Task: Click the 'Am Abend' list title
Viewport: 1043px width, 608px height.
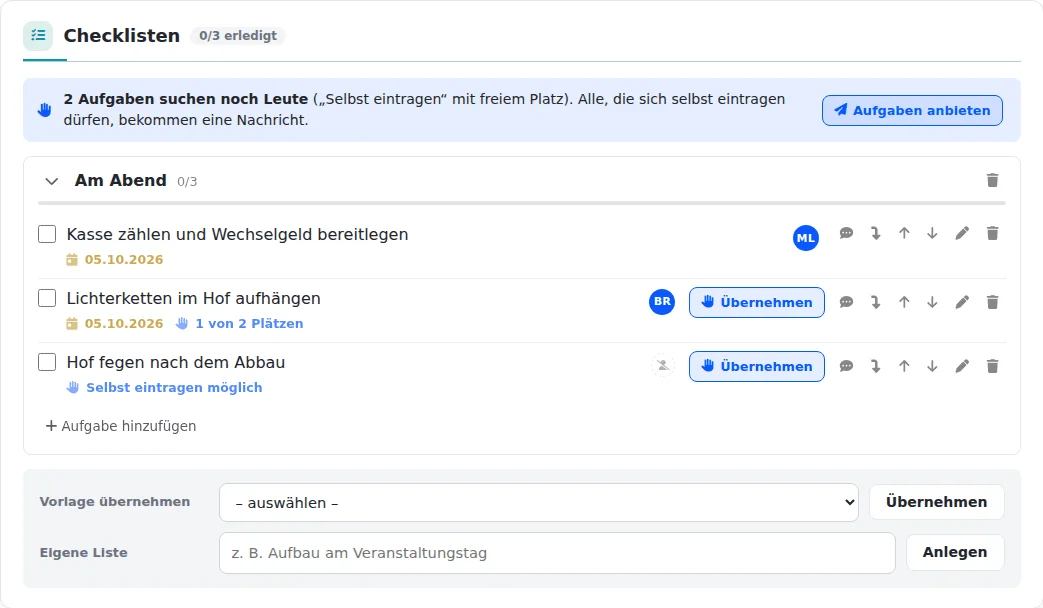Action: [x=120, y=180]
